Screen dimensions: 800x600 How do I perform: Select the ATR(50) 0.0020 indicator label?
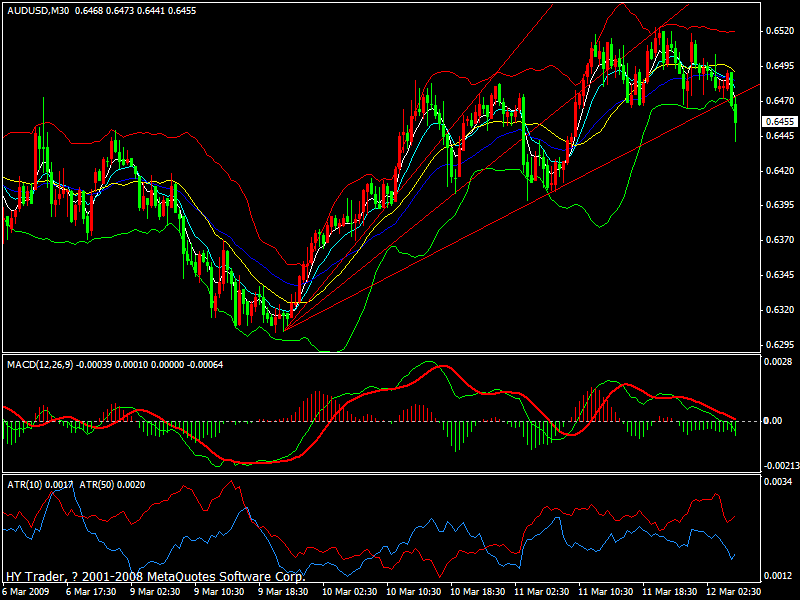[112, 485]
